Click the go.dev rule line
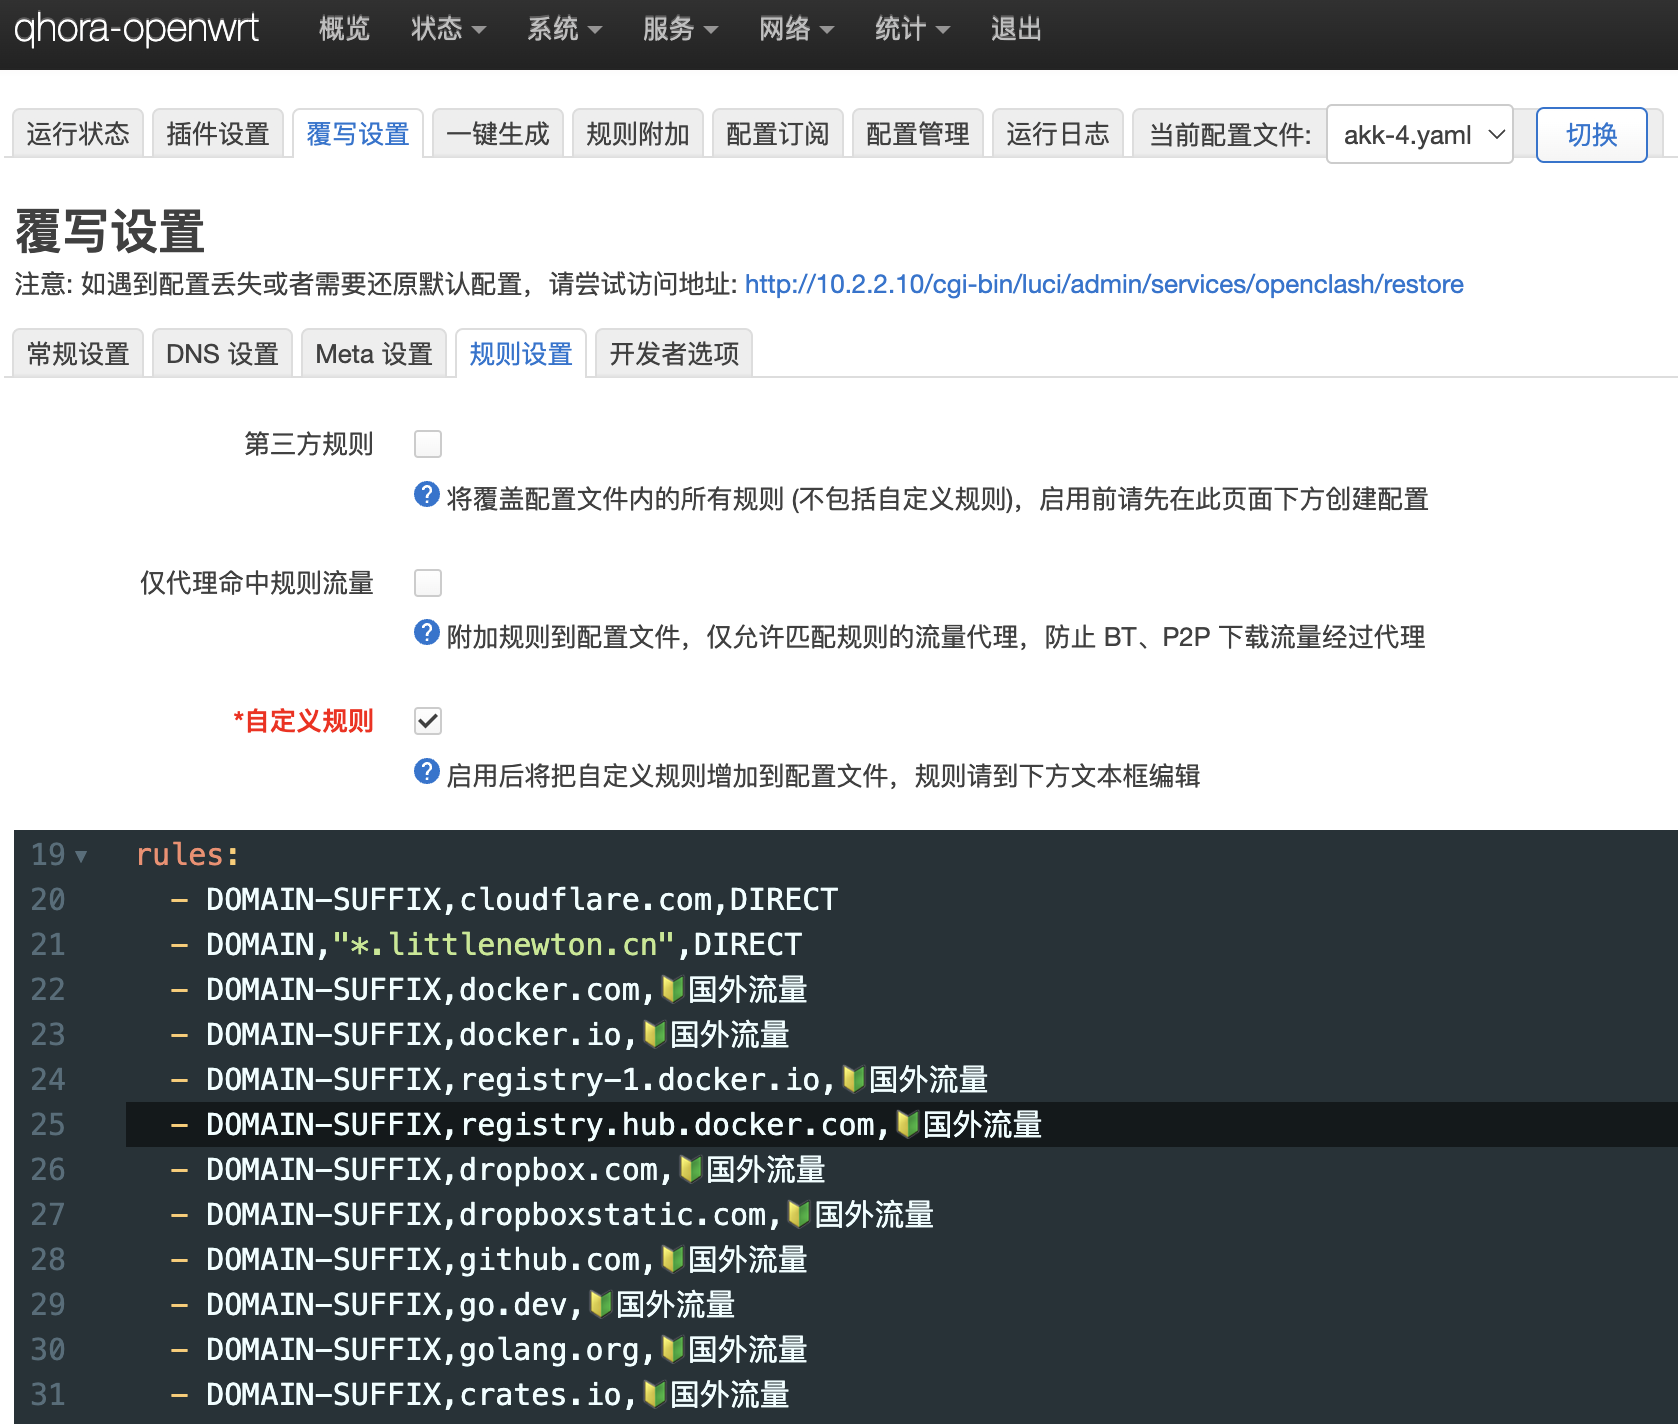1678x1424 pixels. click(x=453, y=1305)
